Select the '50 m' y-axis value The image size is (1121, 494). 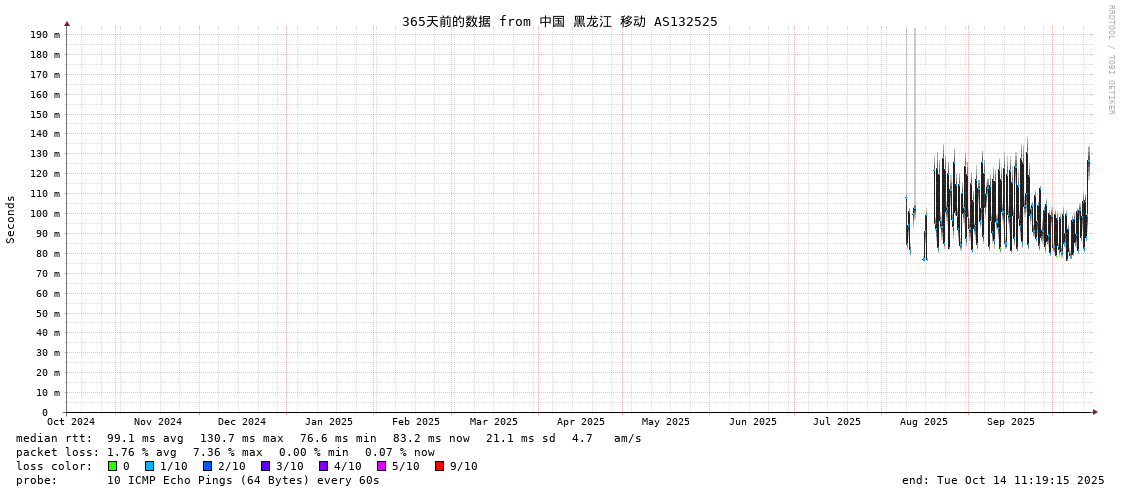tap(48, 313)
